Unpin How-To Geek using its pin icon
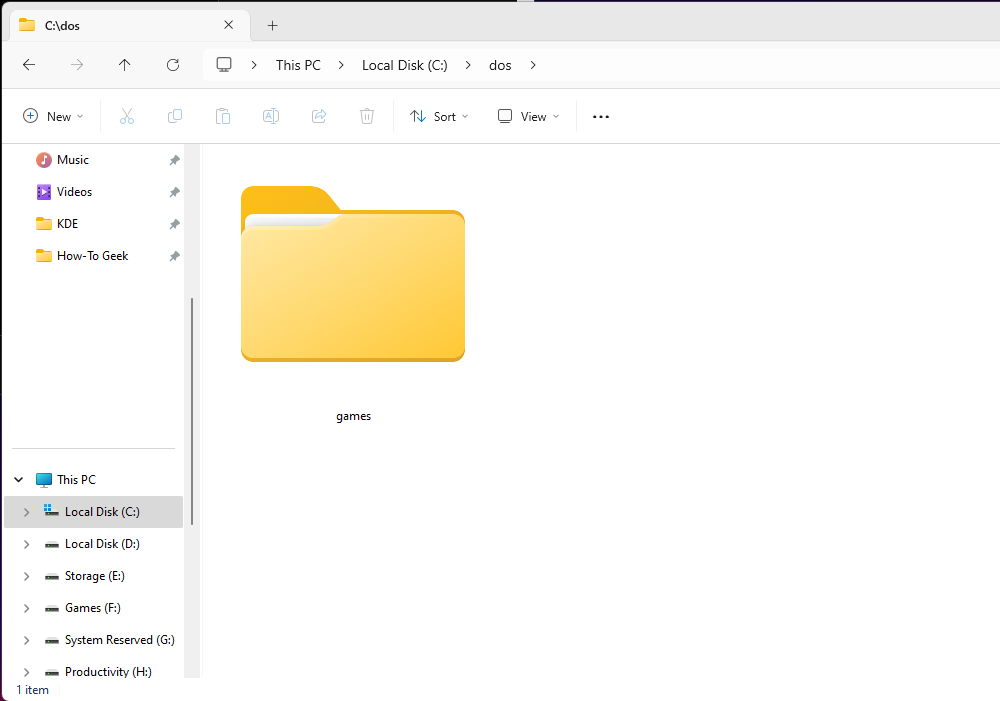Screen dimensions: 1000x701 [x=174, y=256]
